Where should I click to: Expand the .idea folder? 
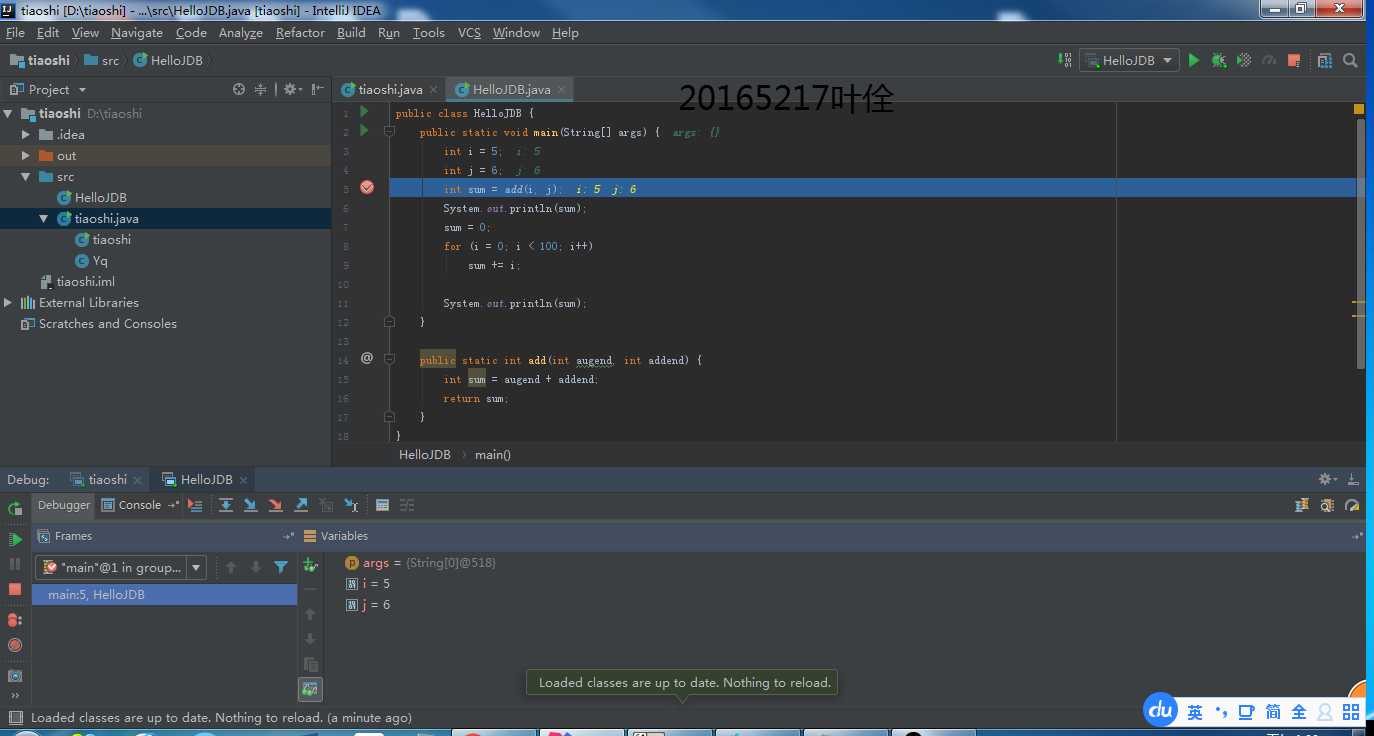(27, 134)
